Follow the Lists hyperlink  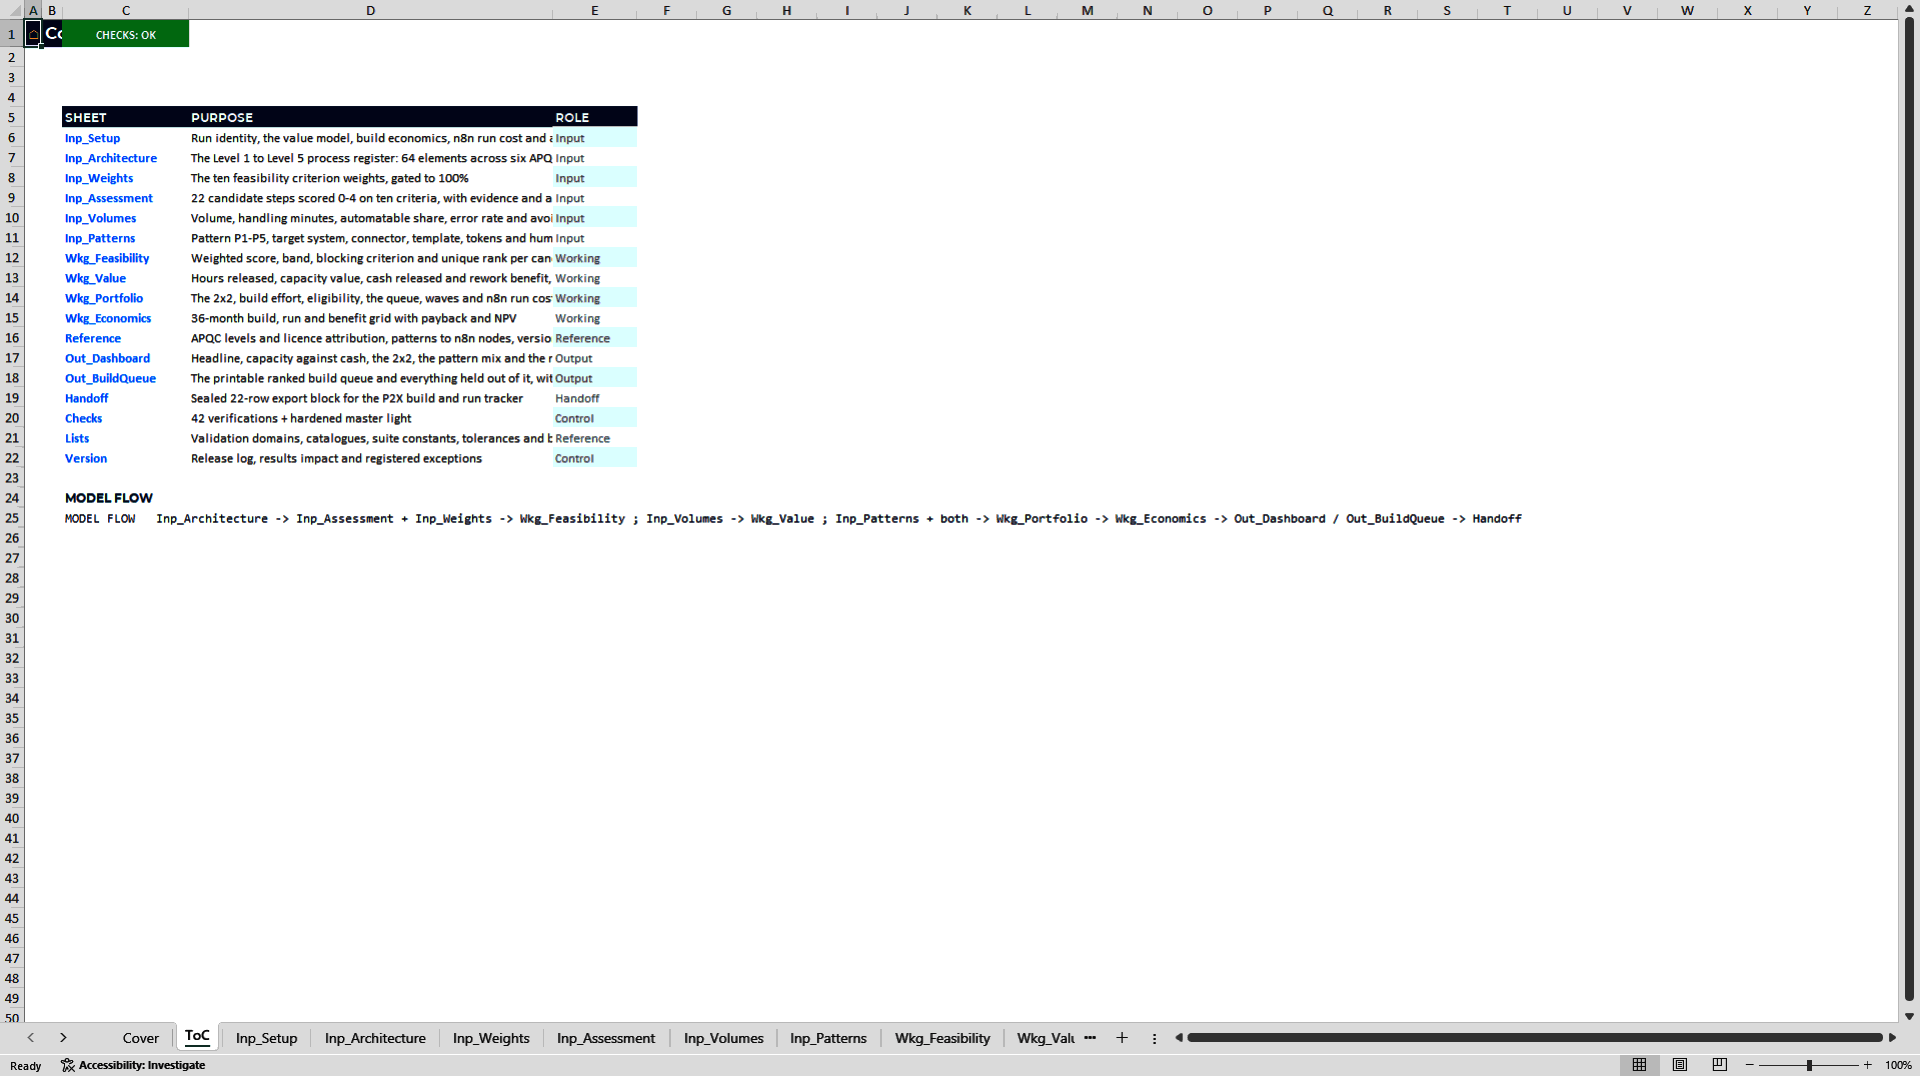point(77,438)
